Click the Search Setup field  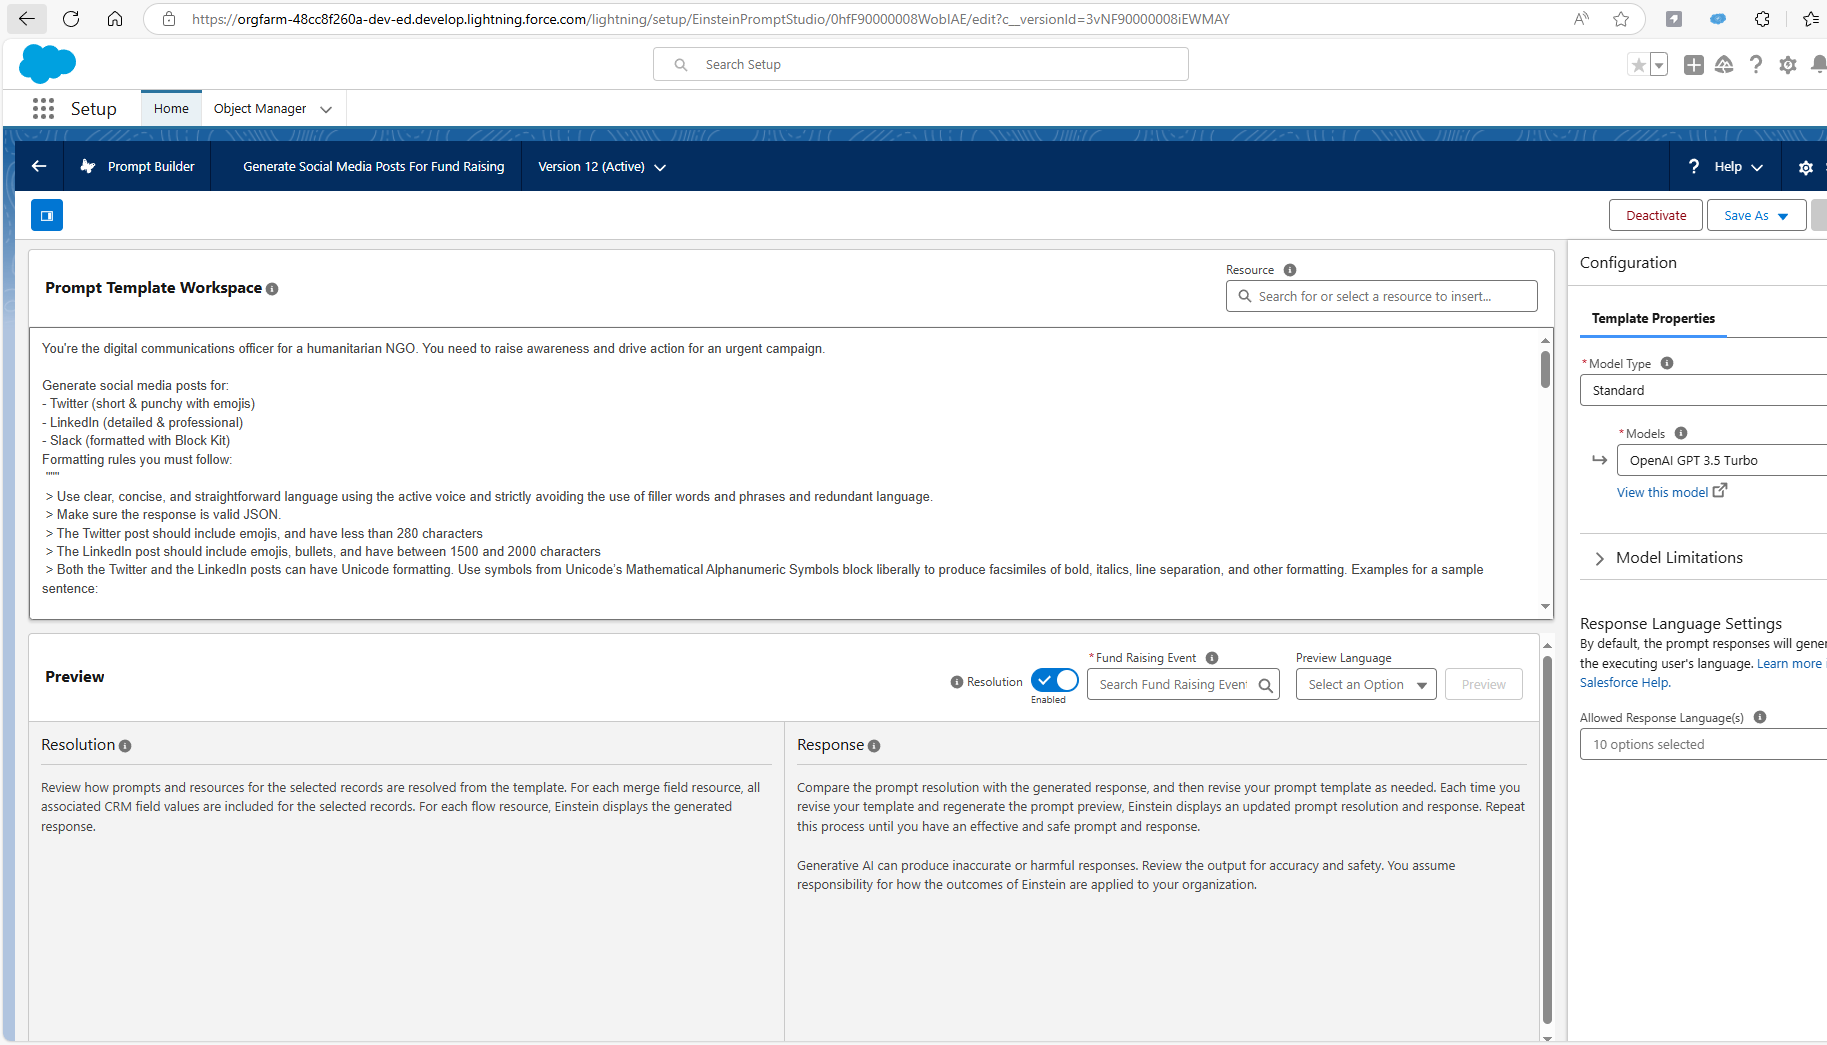coord(921,64)
